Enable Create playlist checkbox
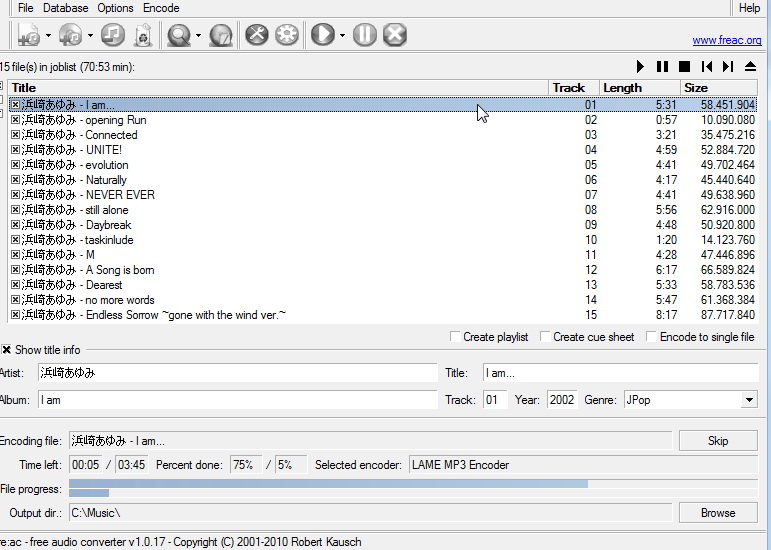 tap(455, 337)
